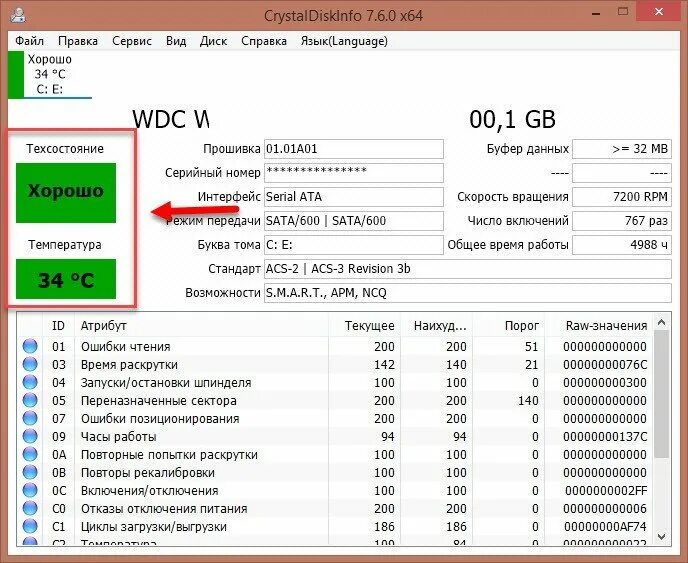Open the Файл menu
This screenshot has height=563, width=688.
pyautogui.click(x=29, y=41)
